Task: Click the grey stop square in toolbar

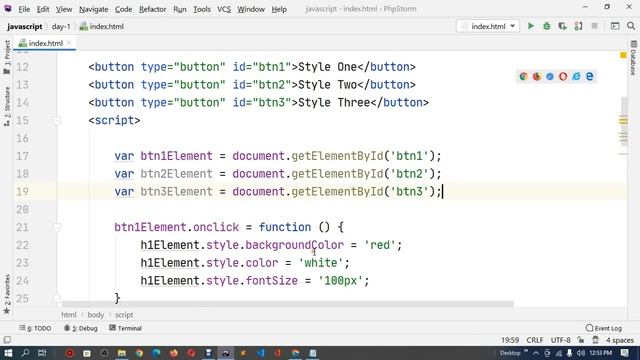Action: pyautogui.click(x=594, y=26)
